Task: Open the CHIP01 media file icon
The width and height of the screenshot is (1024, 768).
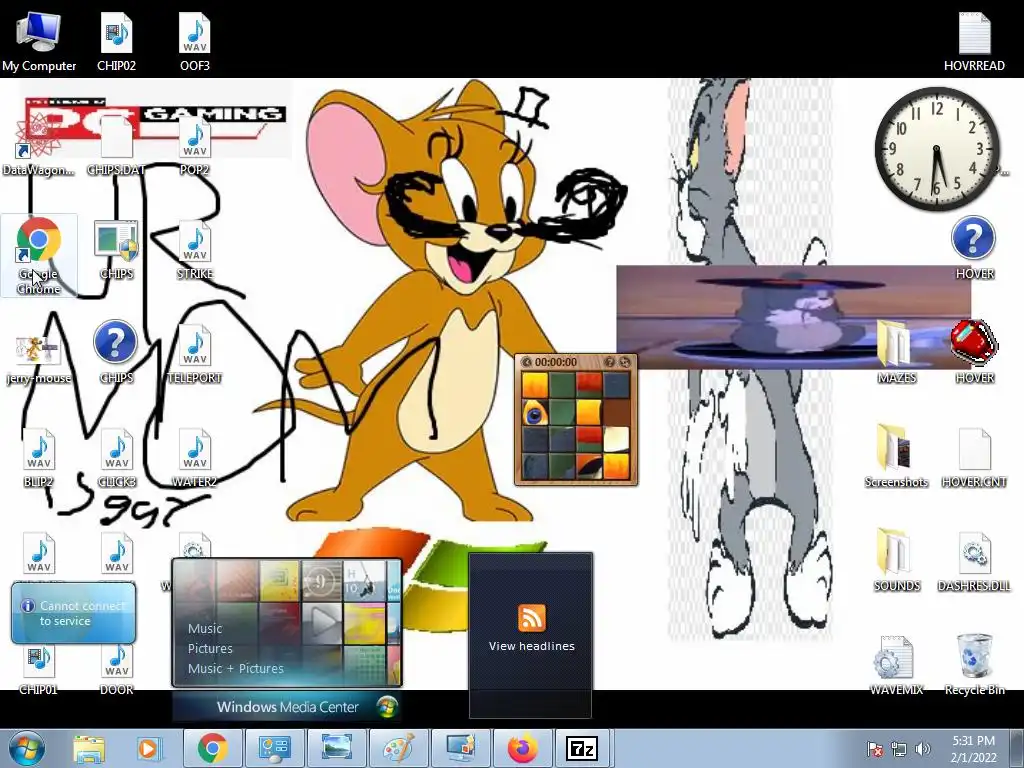Action: (x=39, y=669)
